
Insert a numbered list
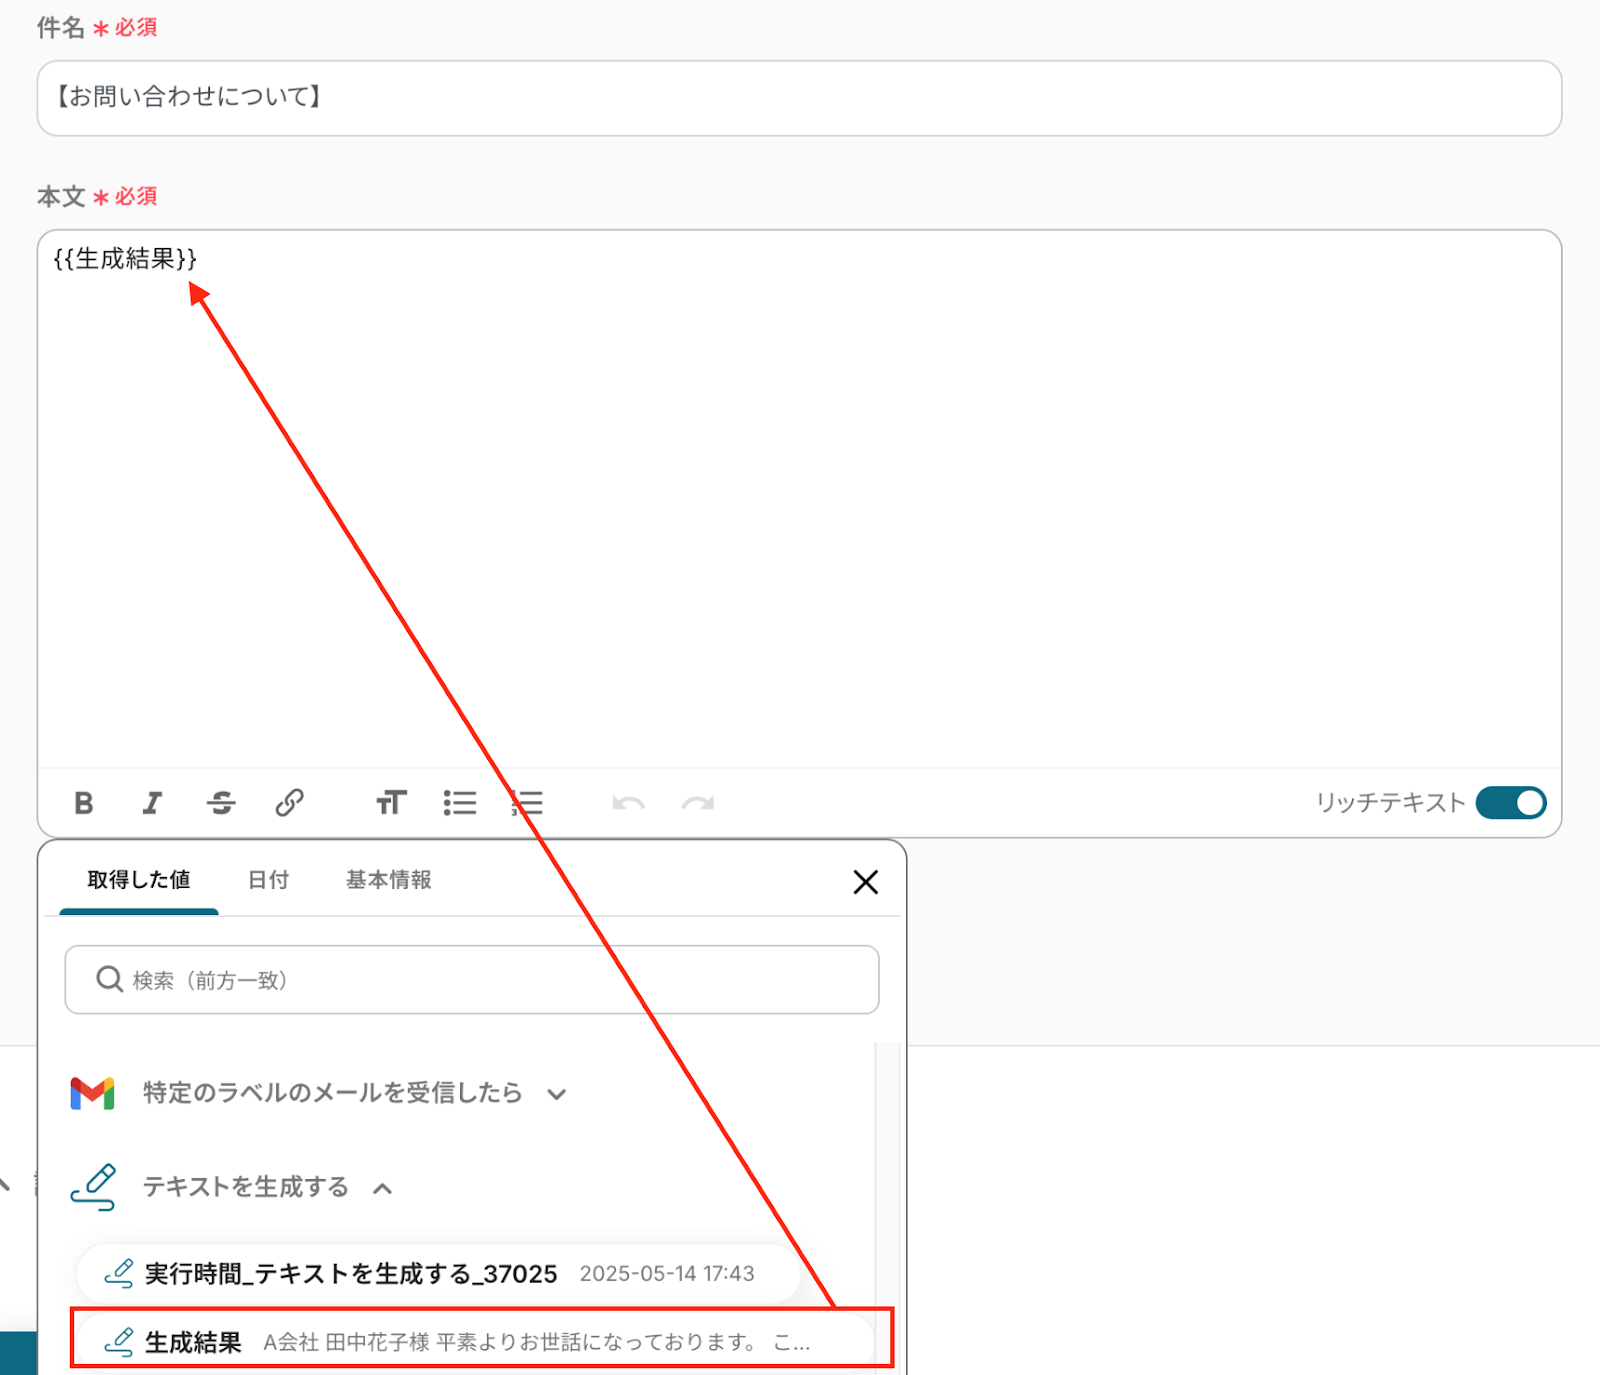point(527,803)
